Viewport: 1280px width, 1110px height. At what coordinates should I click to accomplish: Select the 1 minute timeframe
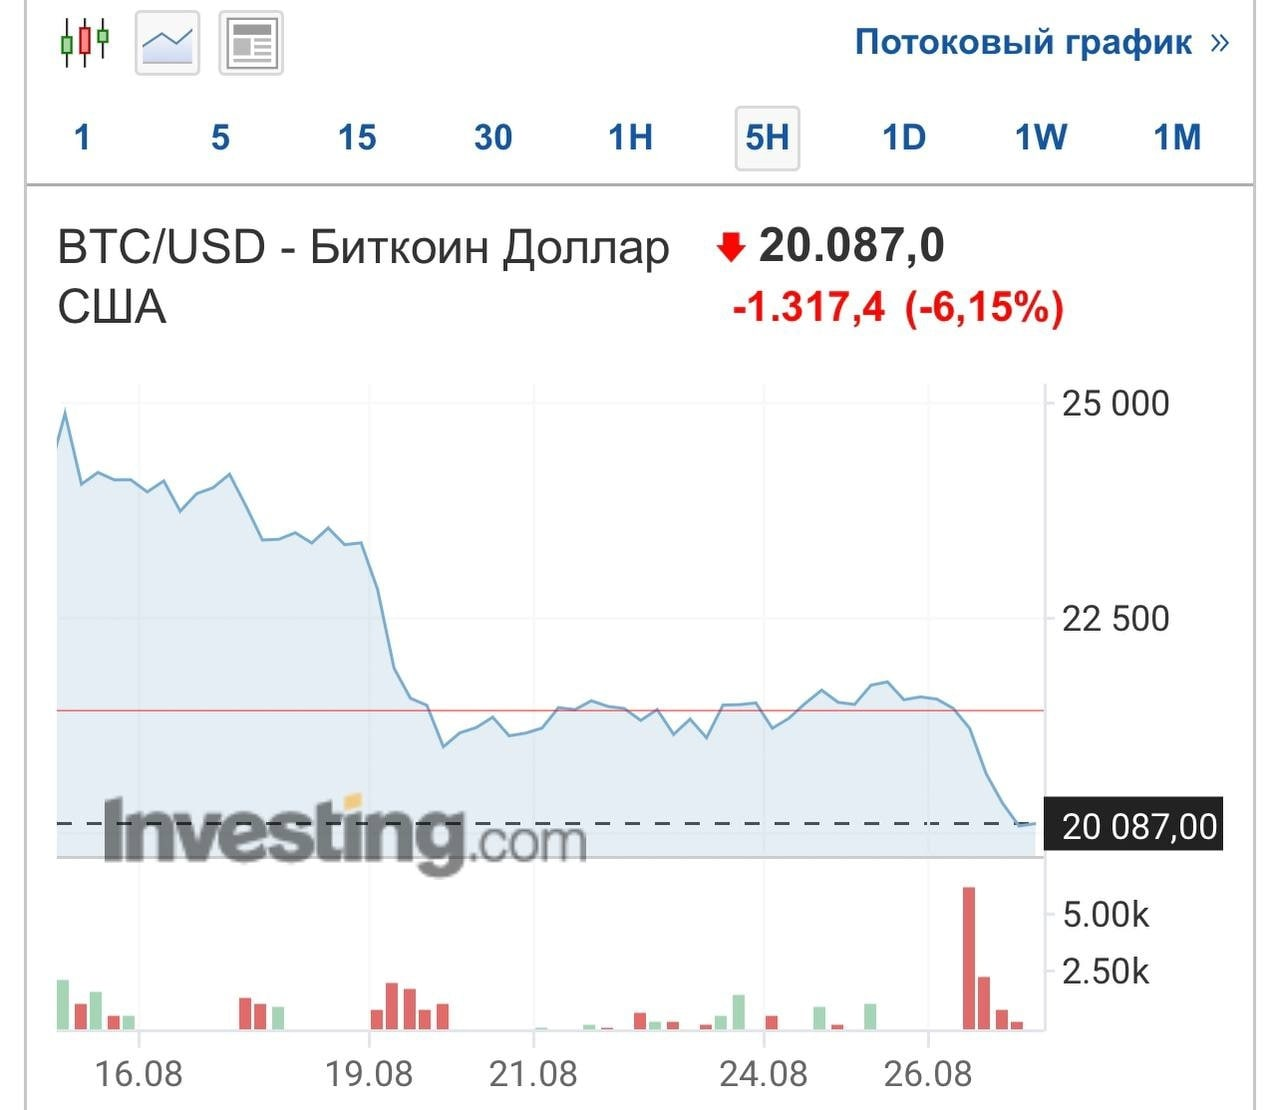82,137
